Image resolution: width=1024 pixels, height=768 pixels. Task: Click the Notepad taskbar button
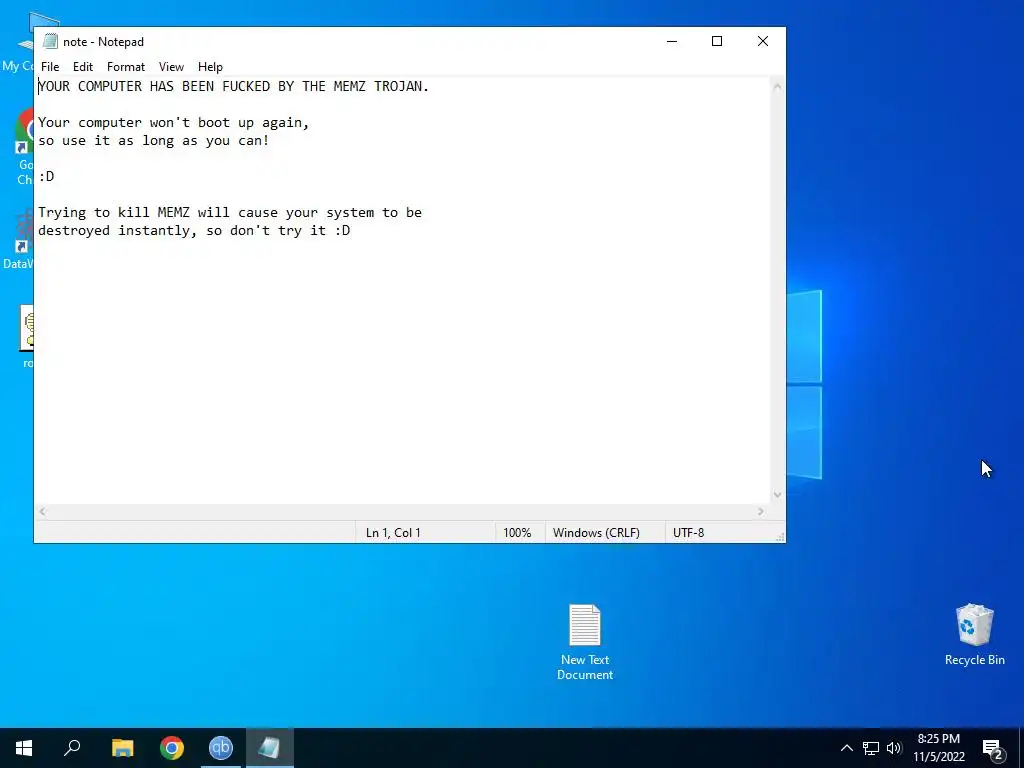click(x=270, y=748)
